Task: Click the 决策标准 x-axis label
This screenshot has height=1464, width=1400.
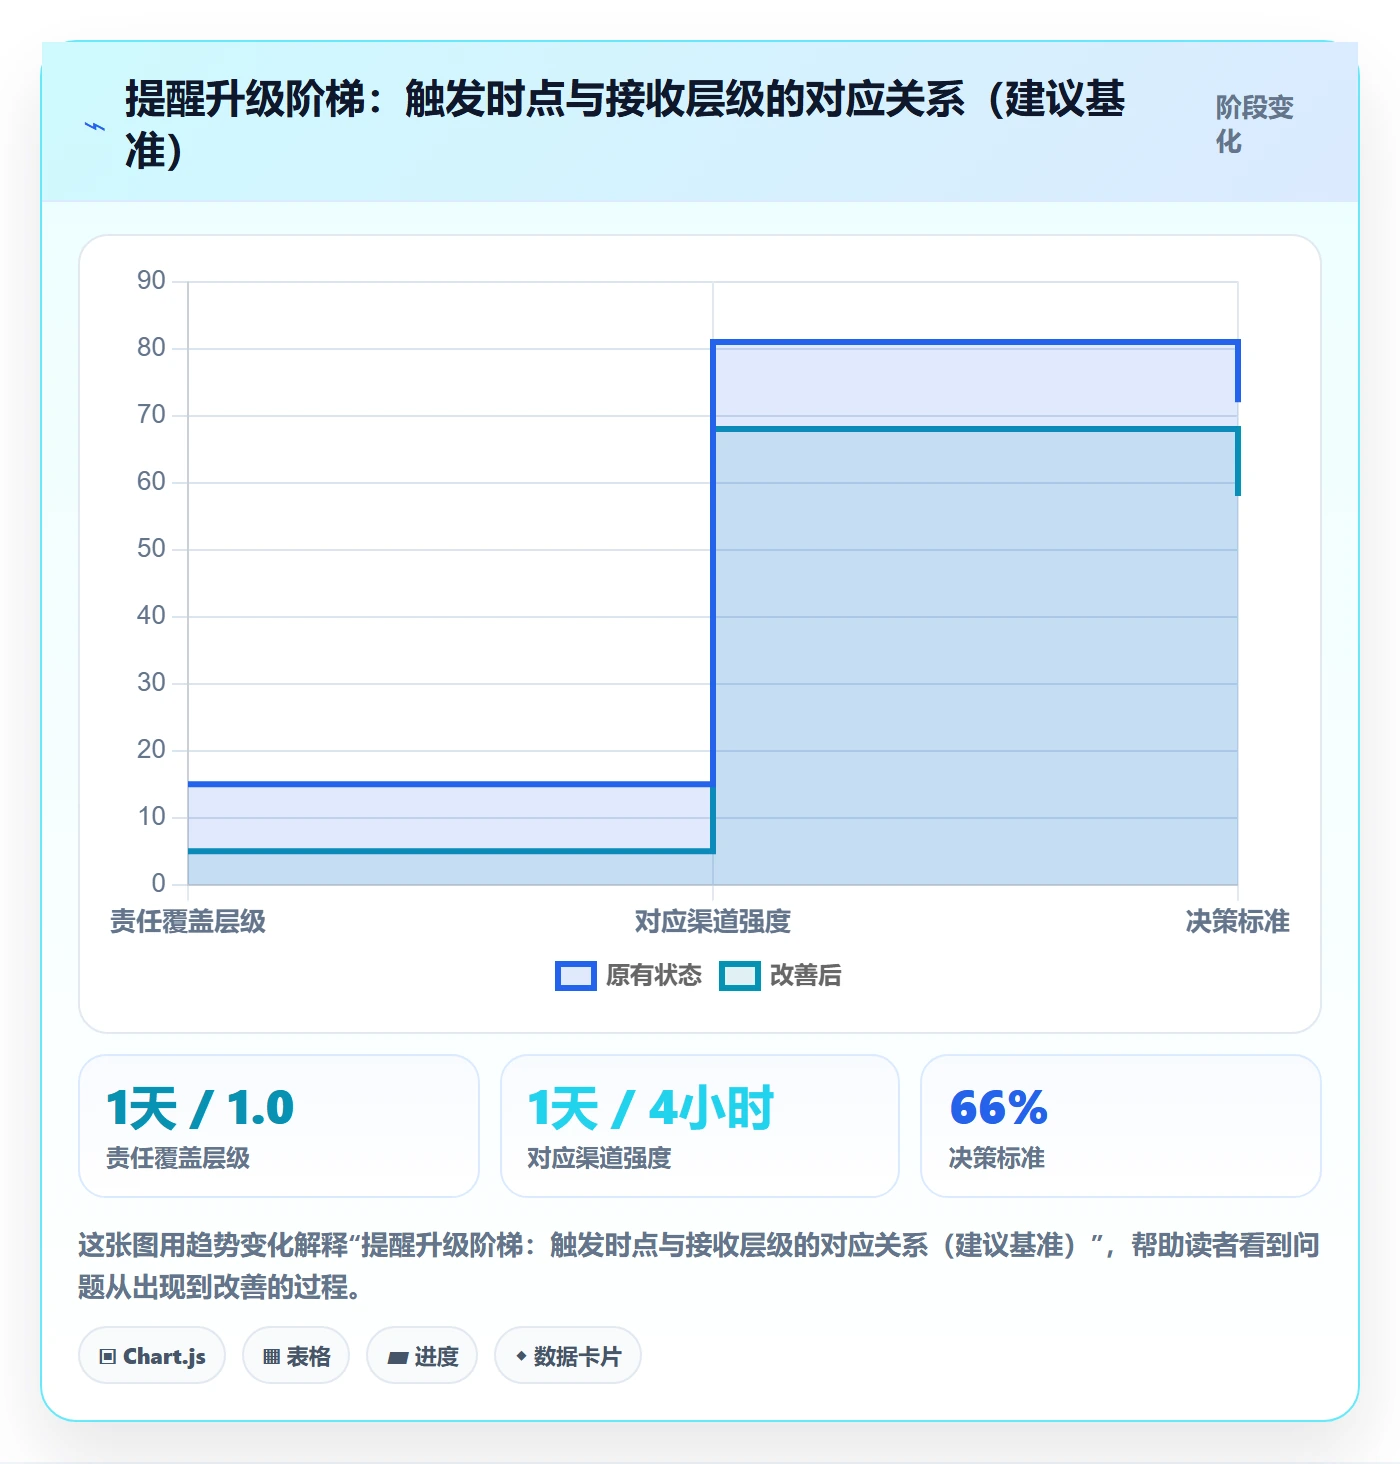Action: point(1238,922)
